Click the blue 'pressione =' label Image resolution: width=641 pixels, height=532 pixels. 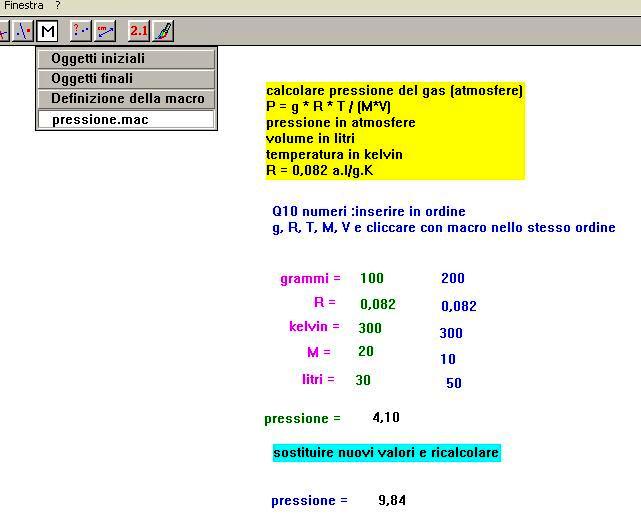[309, 501]
